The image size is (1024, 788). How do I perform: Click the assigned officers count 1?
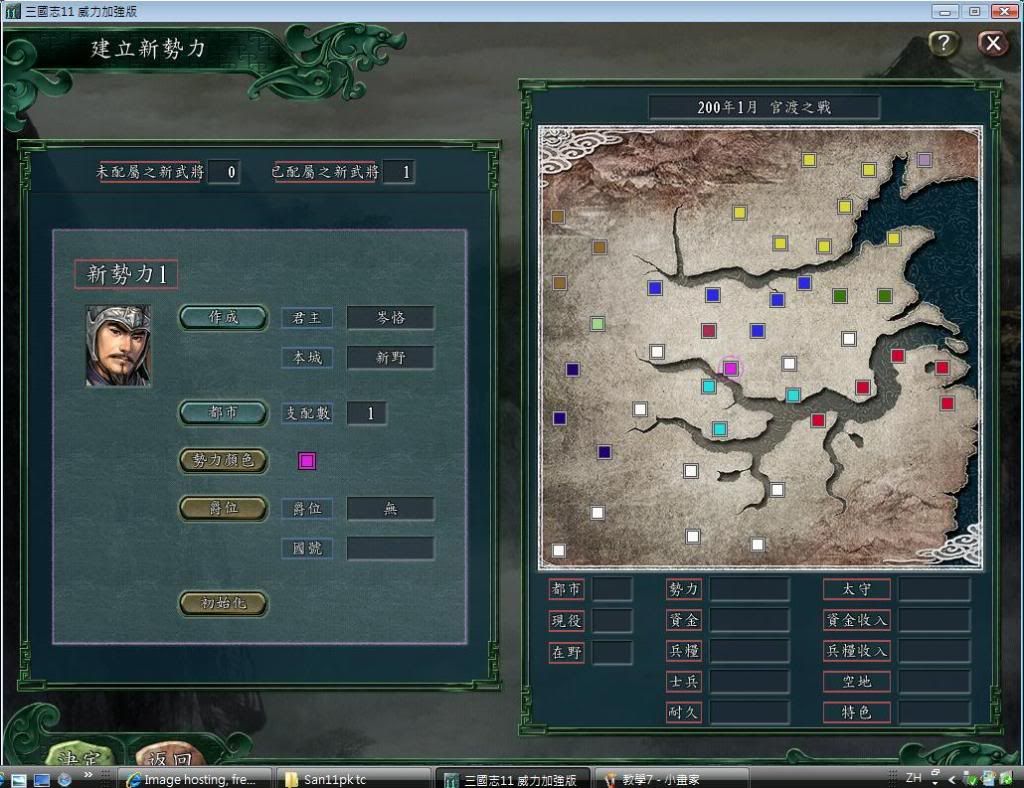pos(399,172)
